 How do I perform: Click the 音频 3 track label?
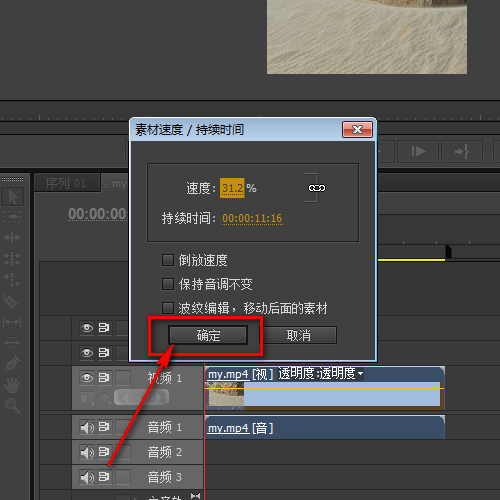[x=165, y=477]
